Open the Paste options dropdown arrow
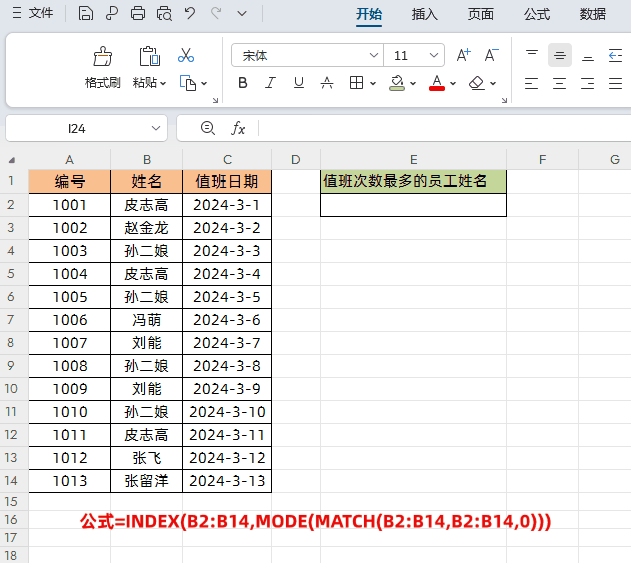This screenshot has height=563, width=631. pos(163,83)
